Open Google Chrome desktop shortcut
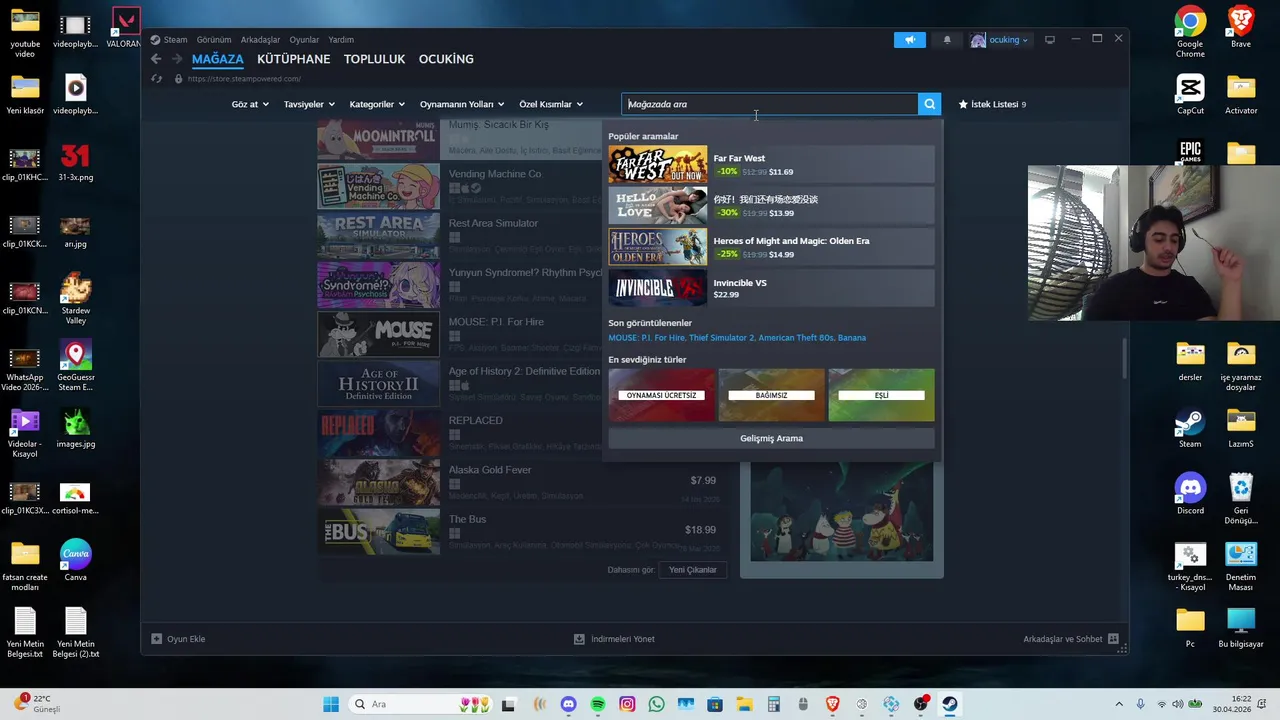The width and height of the screenshot is (1280, 720). 1190,33
